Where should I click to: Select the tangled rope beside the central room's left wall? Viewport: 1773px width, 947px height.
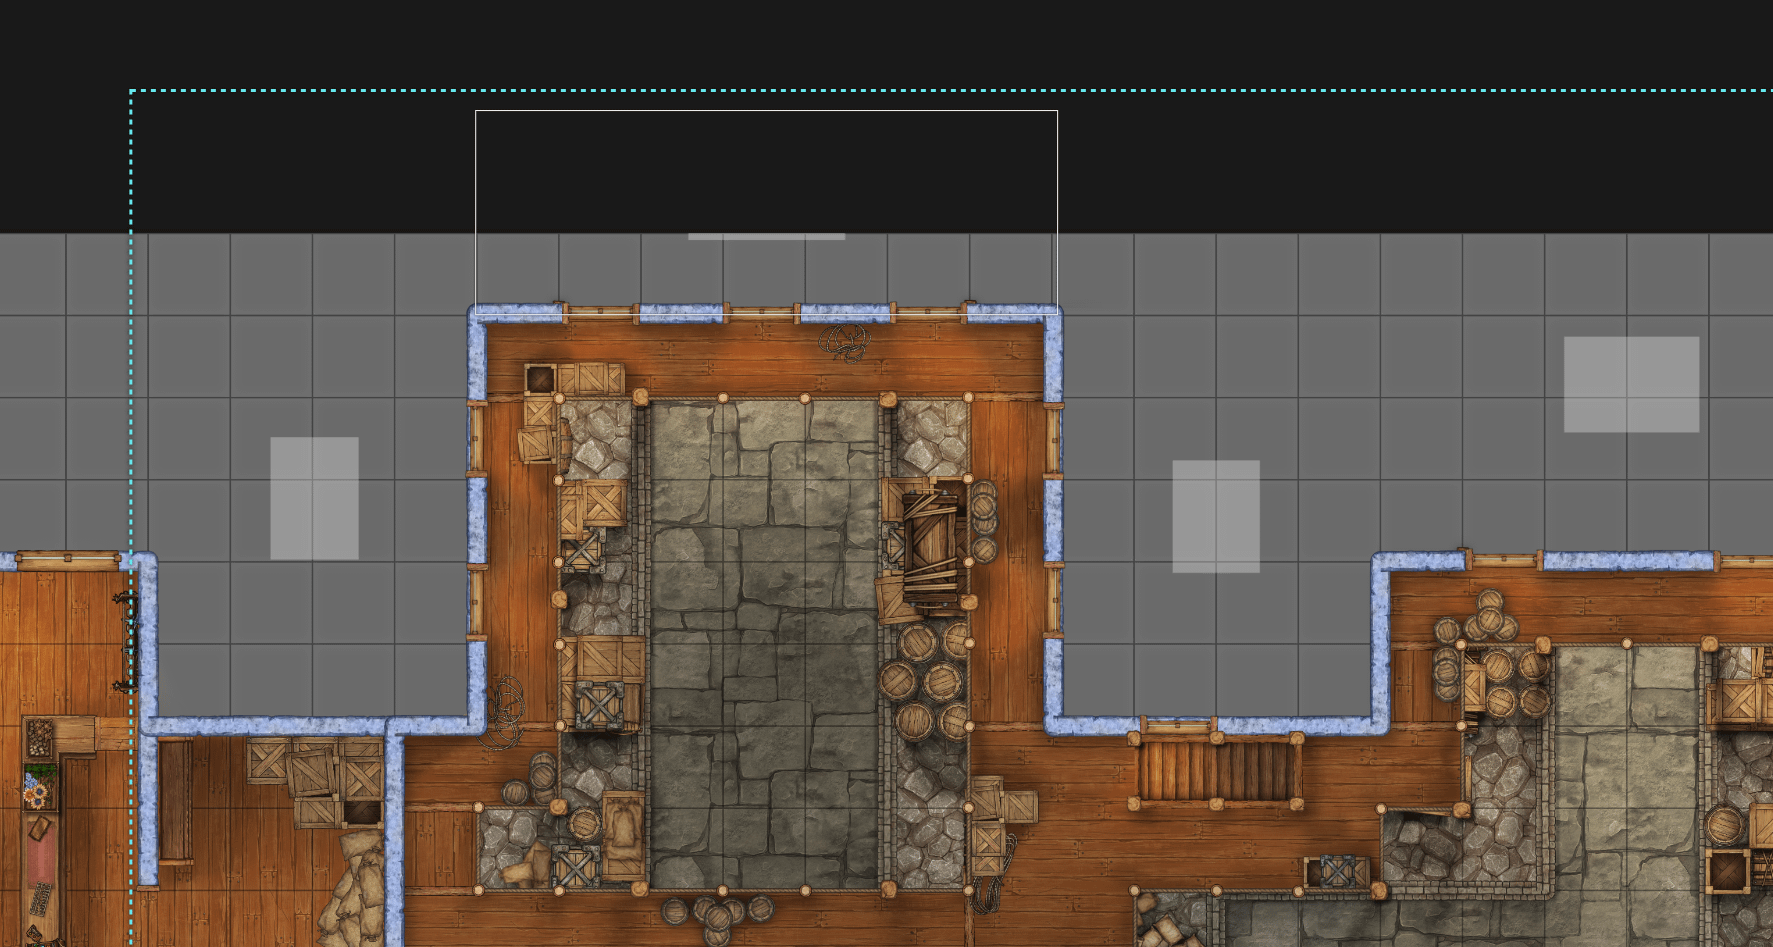click(507, 708)
